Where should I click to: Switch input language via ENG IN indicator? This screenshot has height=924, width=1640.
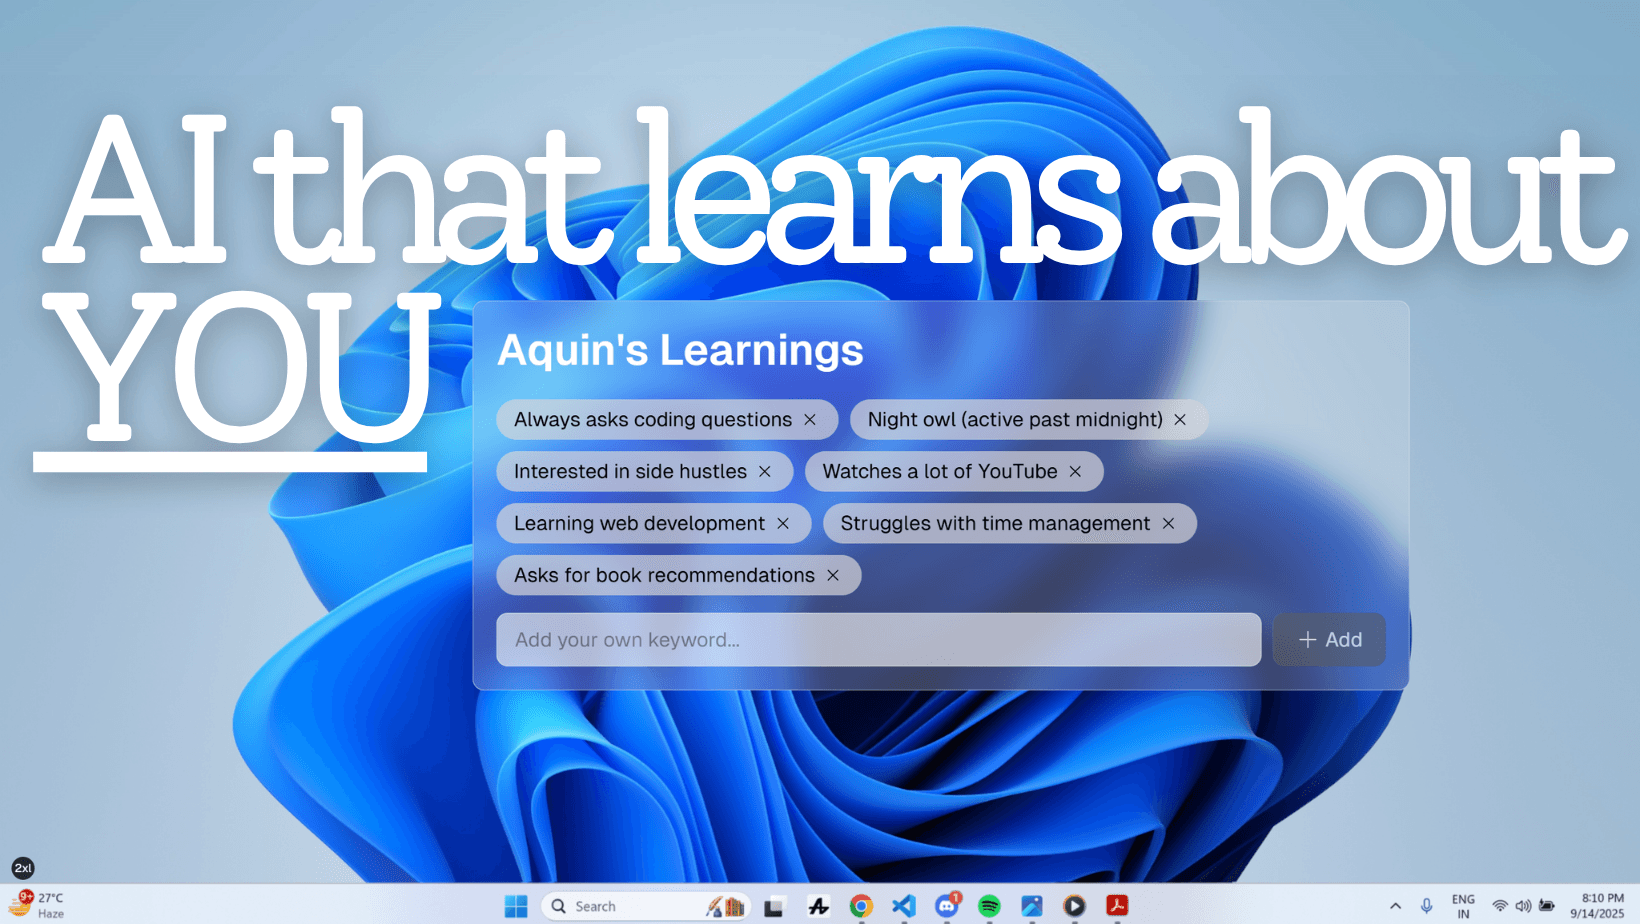[x=1463, y=906]
